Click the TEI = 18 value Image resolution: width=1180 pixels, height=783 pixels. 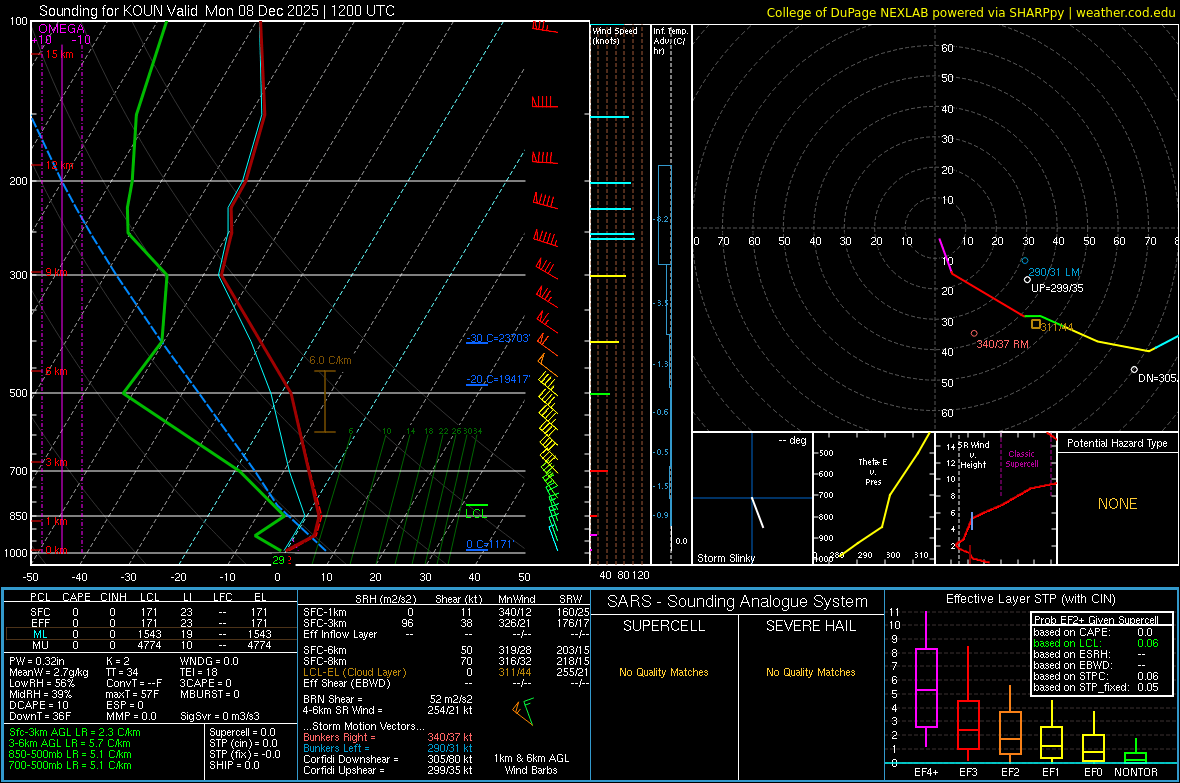[x=199, y=672]
